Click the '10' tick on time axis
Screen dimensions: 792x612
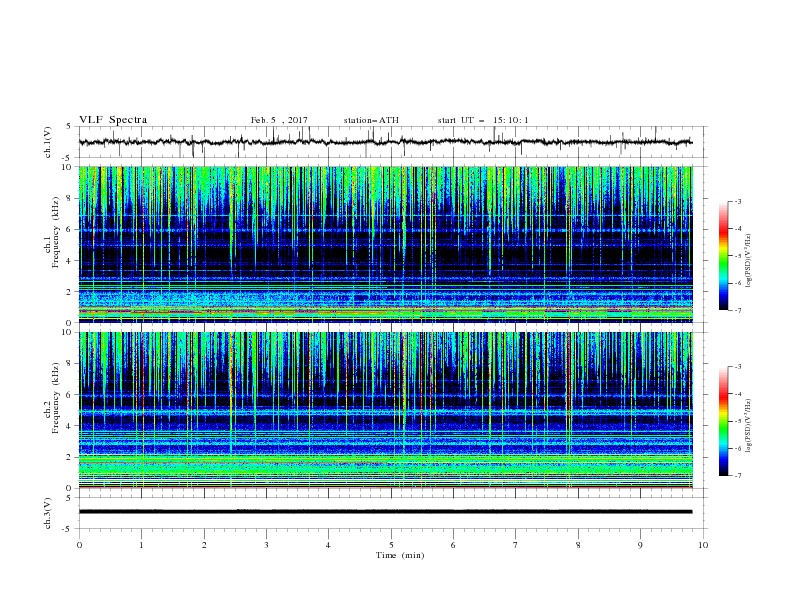point(703,545)
